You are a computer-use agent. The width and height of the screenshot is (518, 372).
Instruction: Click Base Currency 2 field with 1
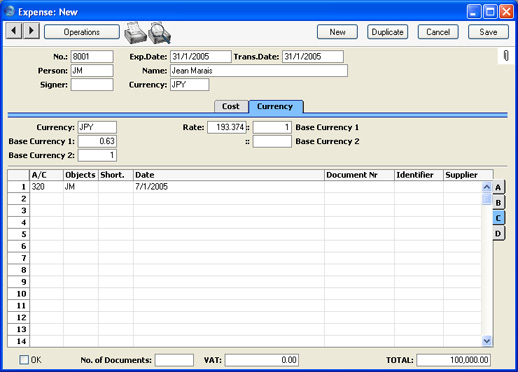click(97, 155)
